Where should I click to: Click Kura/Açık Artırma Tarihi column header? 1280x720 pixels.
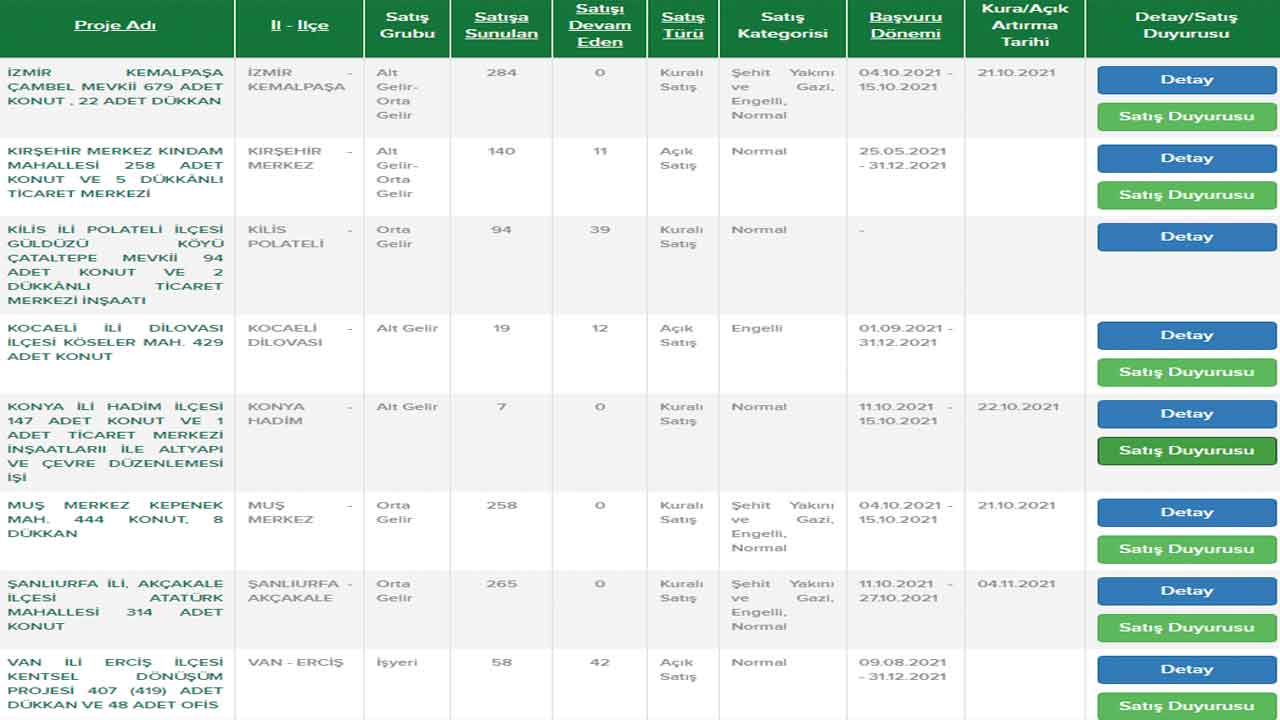1025,25
